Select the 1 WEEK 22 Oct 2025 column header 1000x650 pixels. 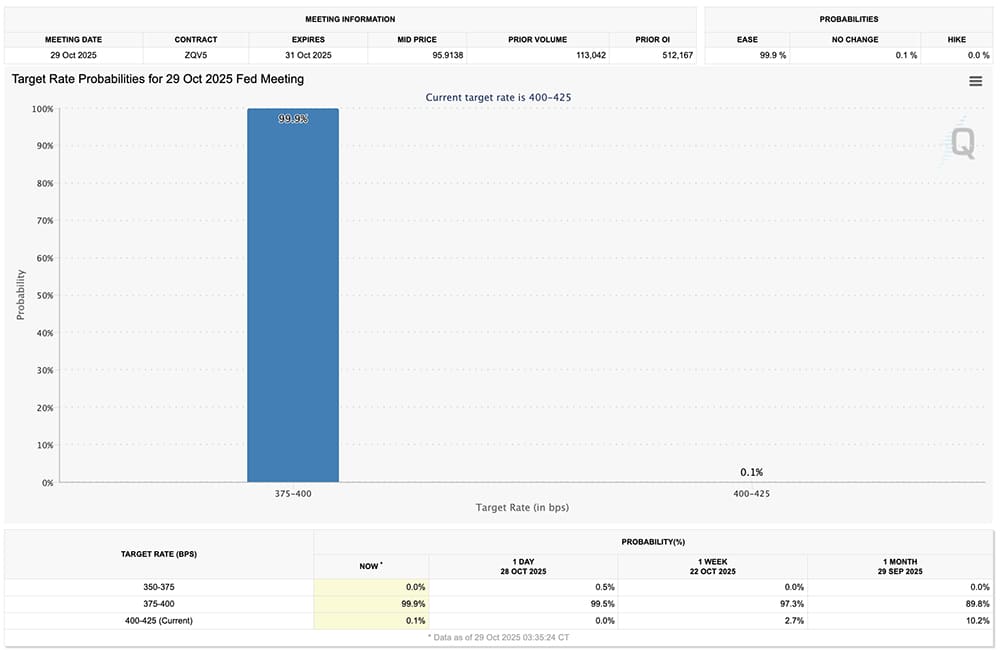tap(712, 566)
